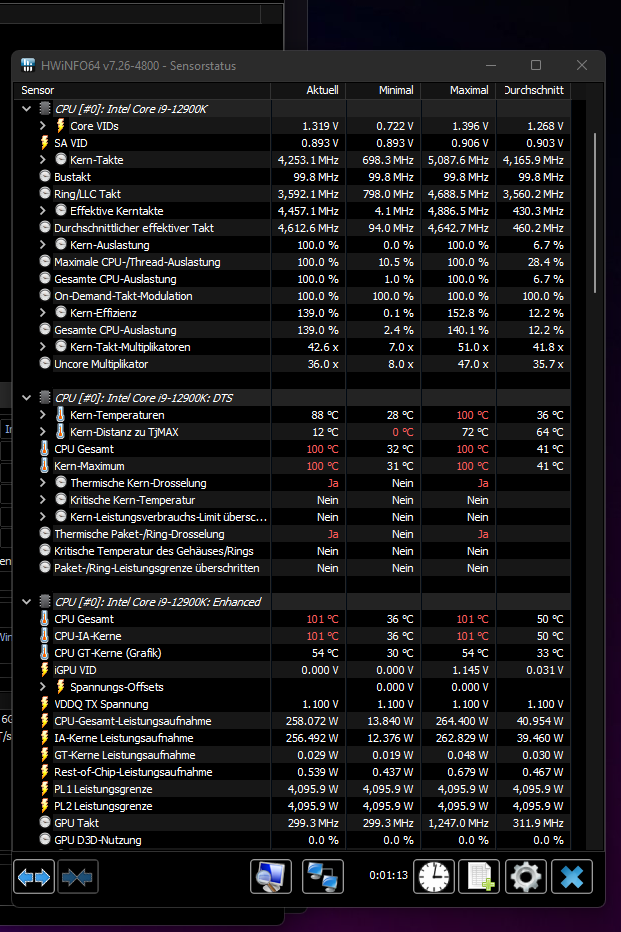The height and width of the screenshot is (932, 621).
Task: Click the elapsed time 0:01:13 display
Action: click(x=389, y=876)
